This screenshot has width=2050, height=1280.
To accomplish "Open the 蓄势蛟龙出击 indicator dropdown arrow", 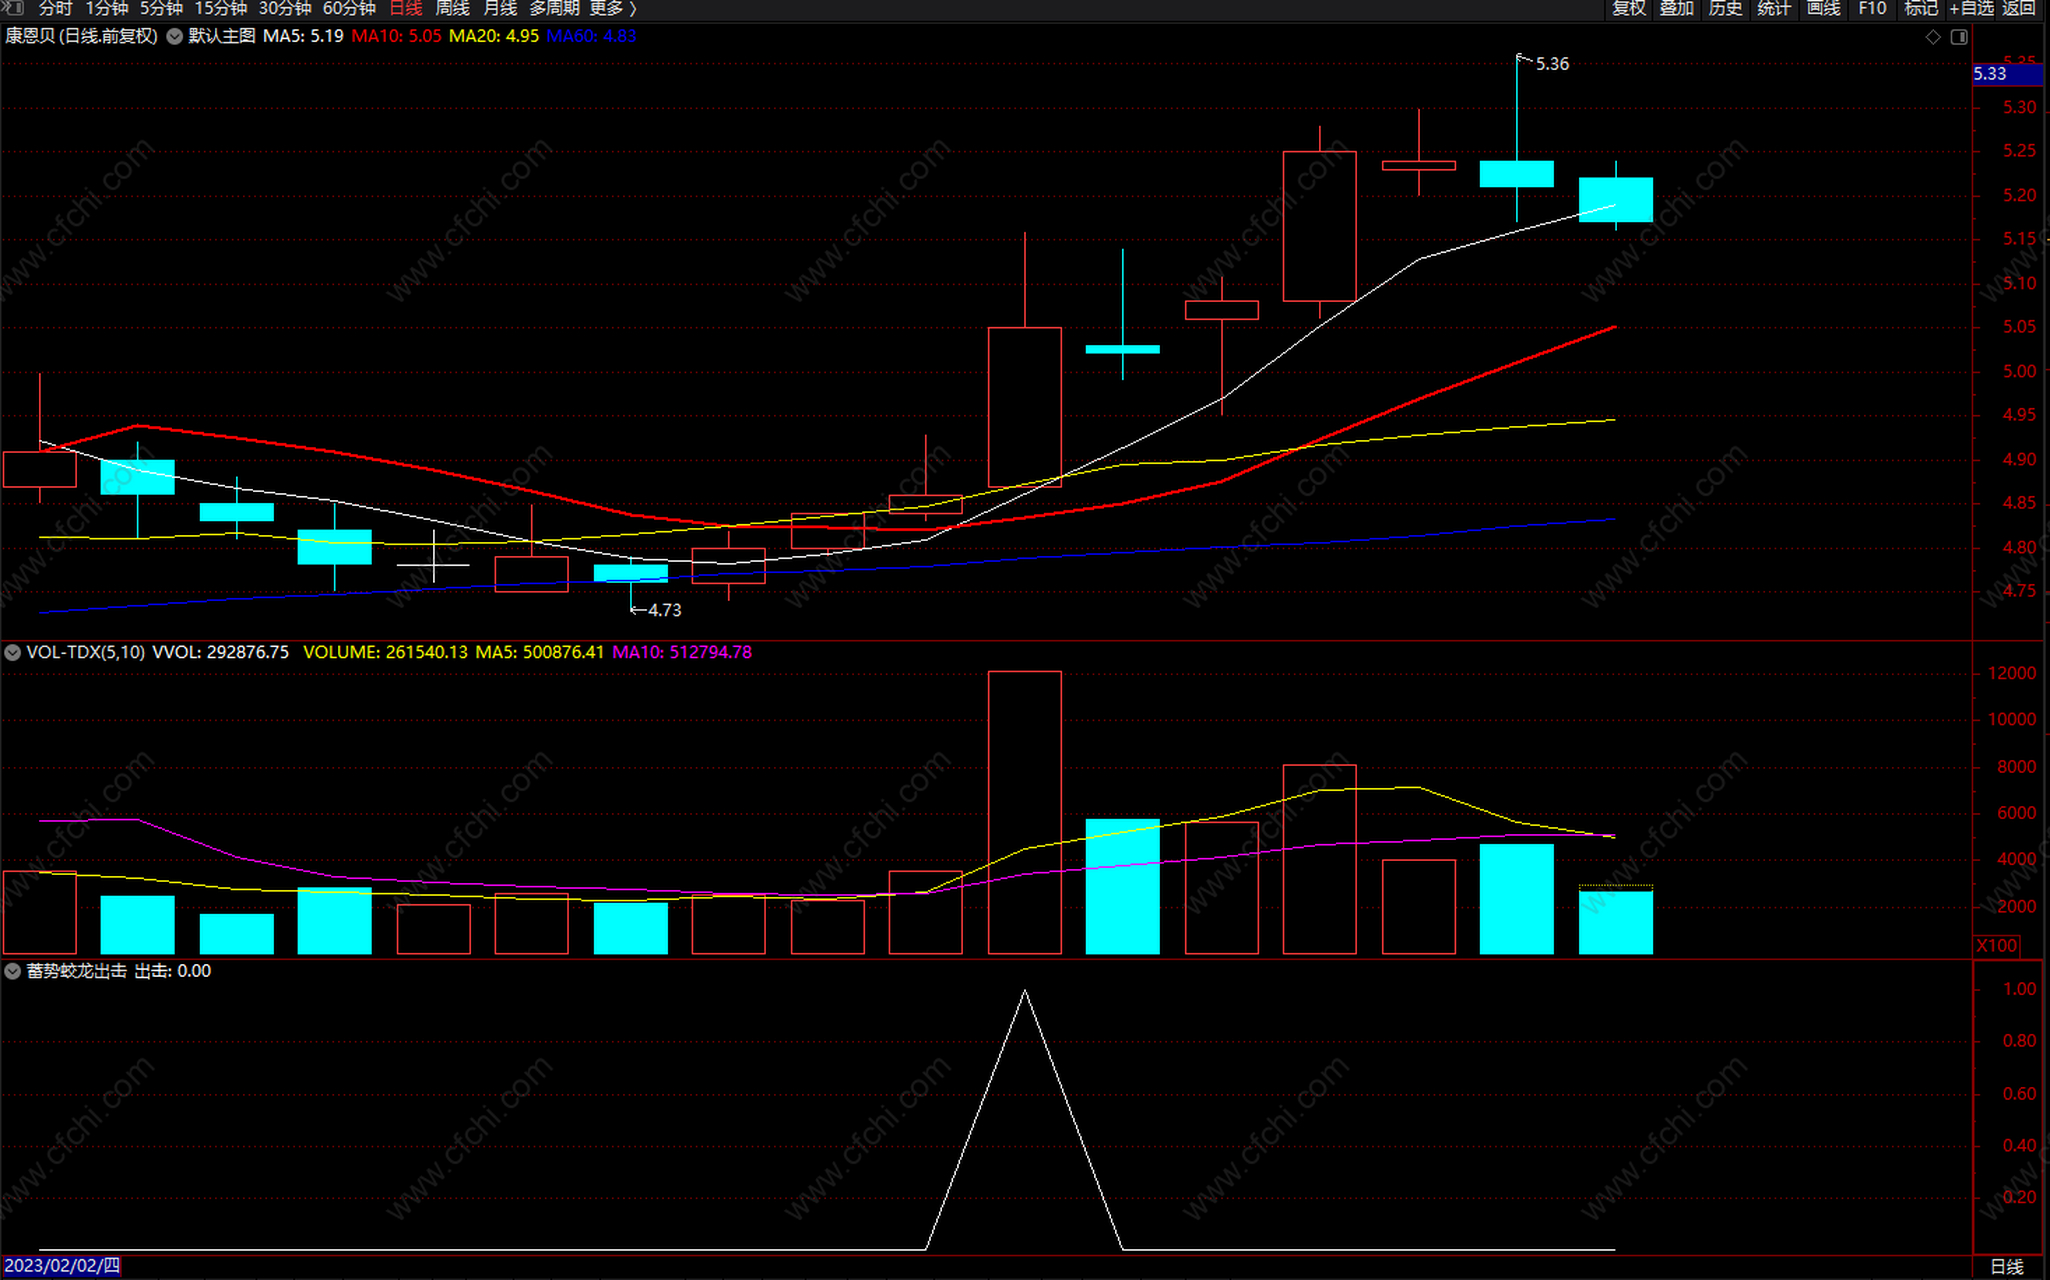I will [12, 971].
